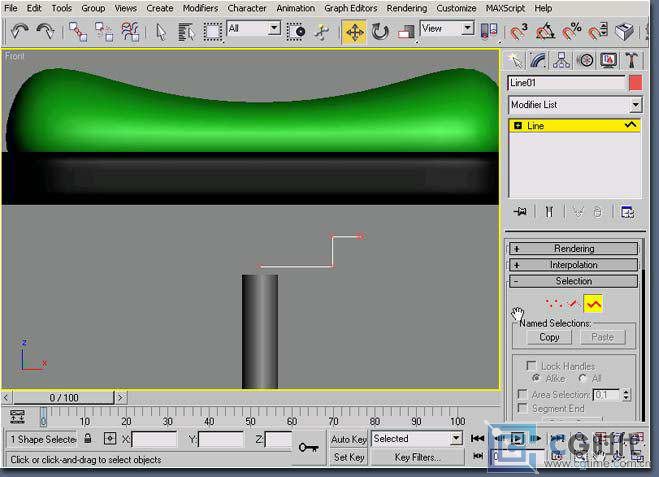Activate the Select and Scale tool
The height and width of the screenshot is (477, 659).
click(406, 32)
